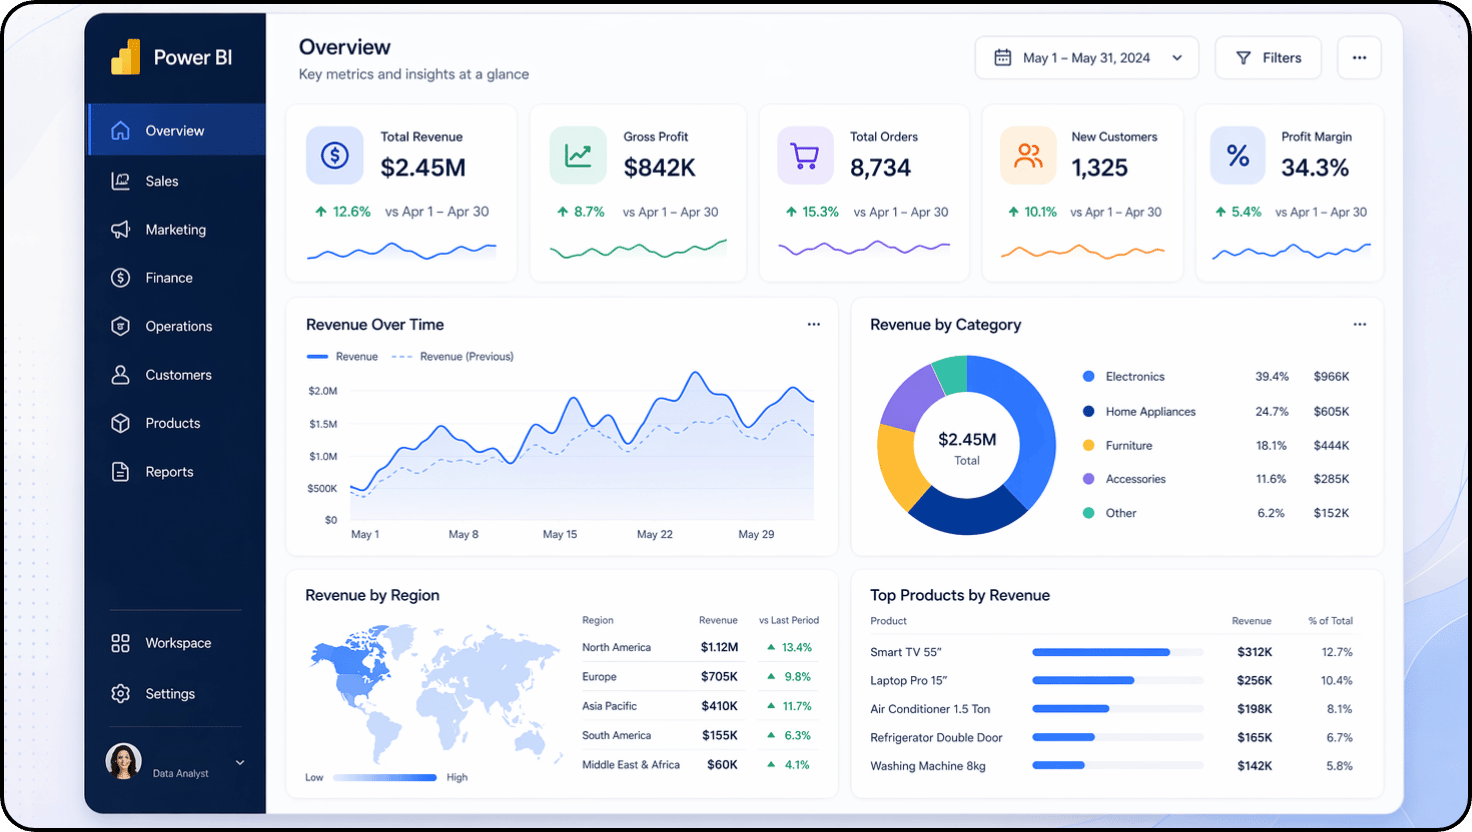This screenshot has width=1472, height=832.
Task: Click the Electronics legend color dot
Action: (x=1088, y=376)
